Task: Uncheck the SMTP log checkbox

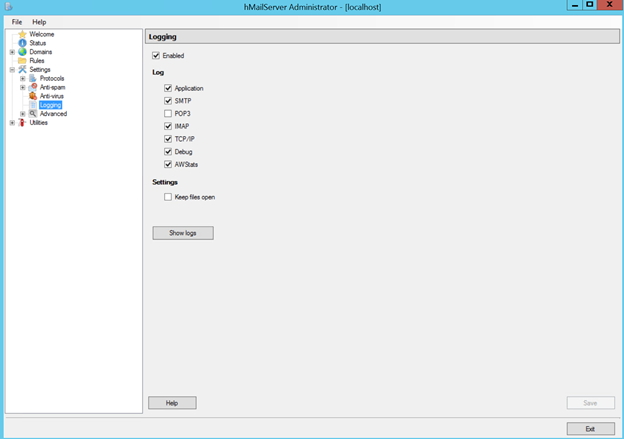Action: click(x=168, y=101)
